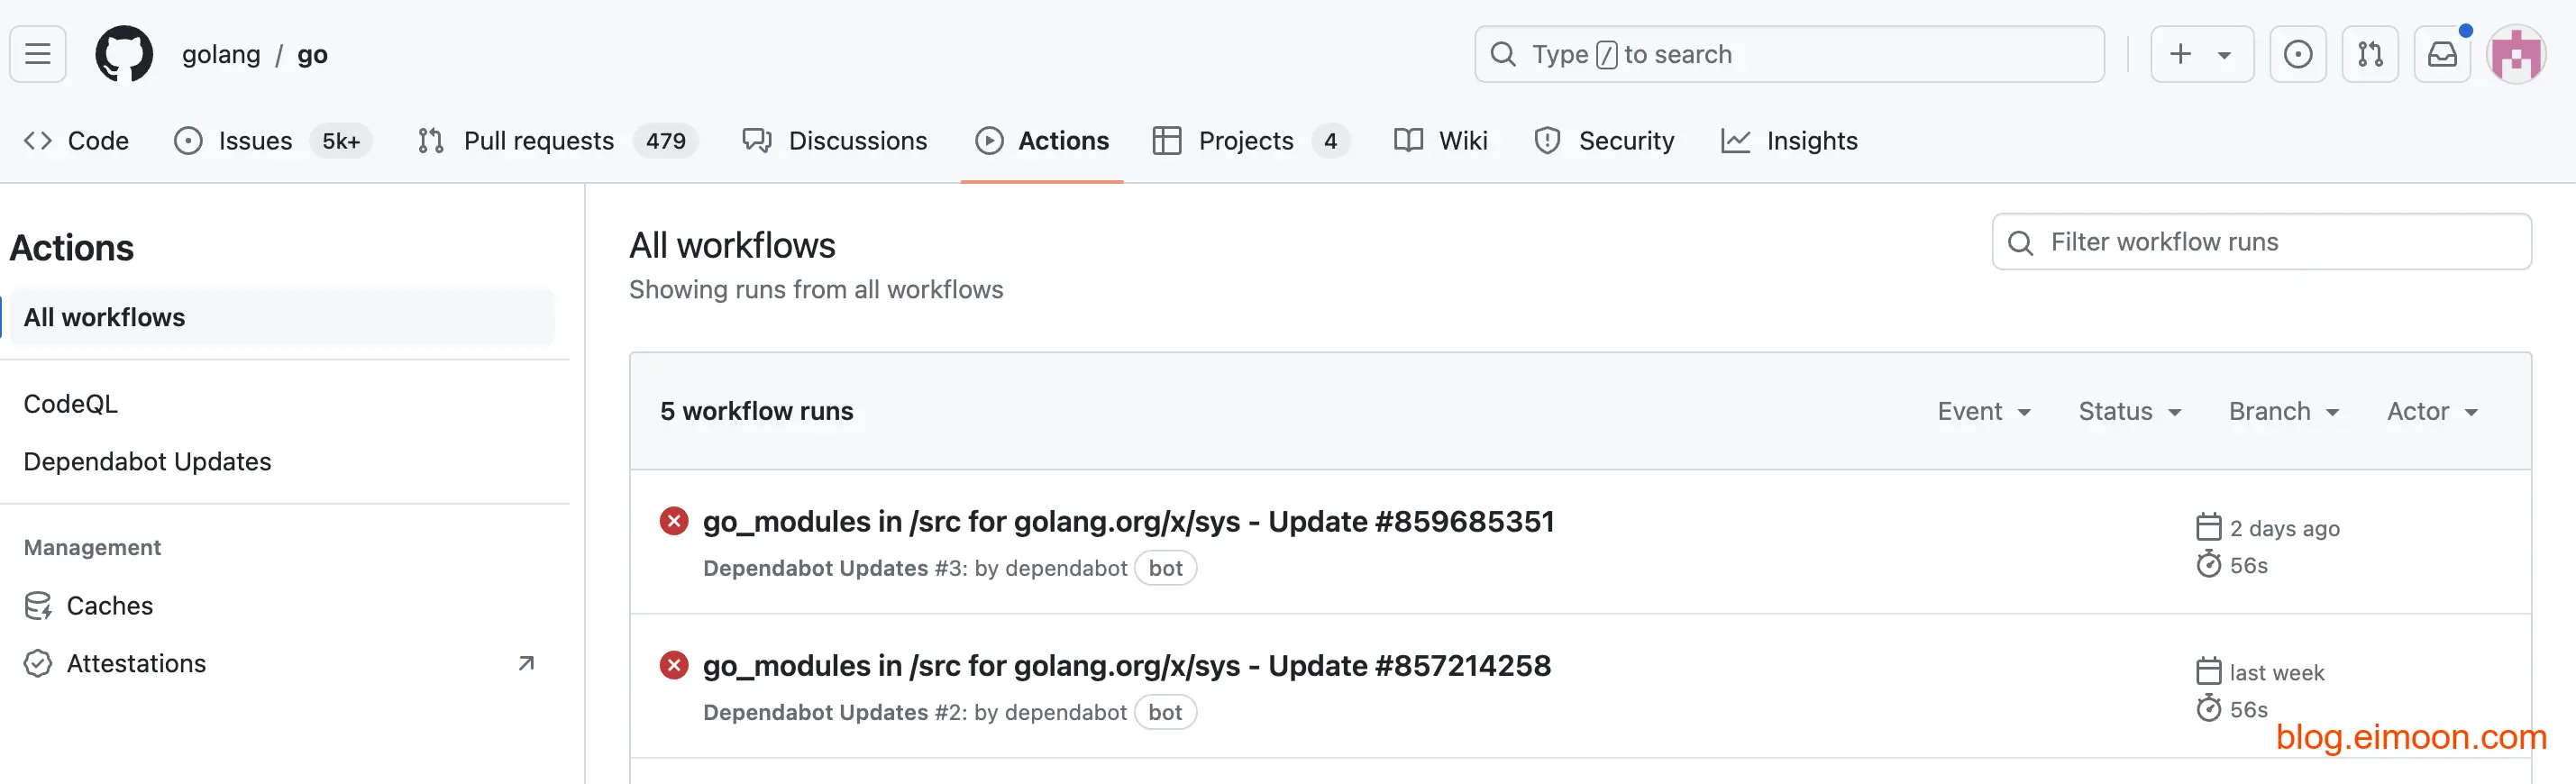Click the GitHub Octocat logo
This screenshot has width=2576, height=784.
(124, 54)
